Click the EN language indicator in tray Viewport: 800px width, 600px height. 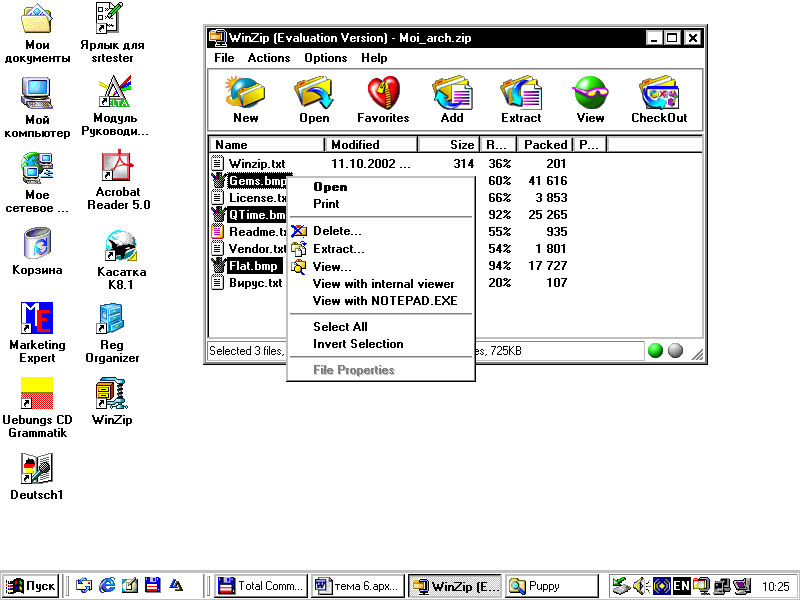[x=682, y=585]
